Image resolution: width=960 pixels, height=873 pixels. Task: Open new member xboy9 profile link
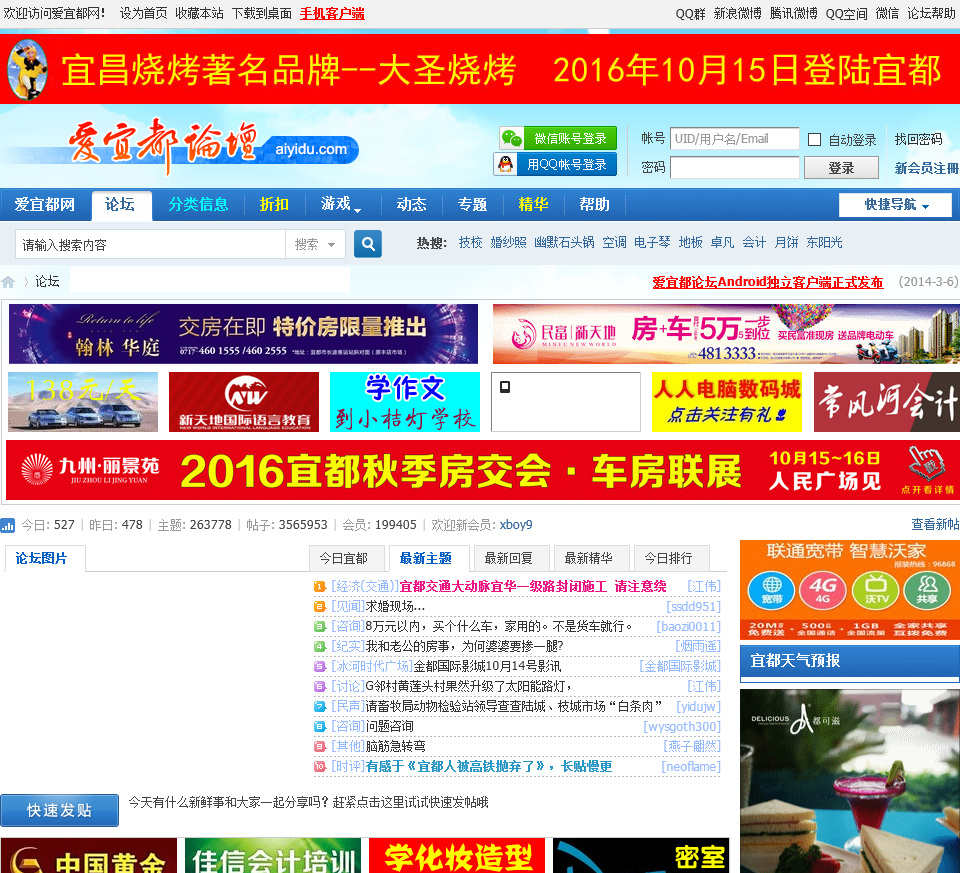click(x=516, y=525)
